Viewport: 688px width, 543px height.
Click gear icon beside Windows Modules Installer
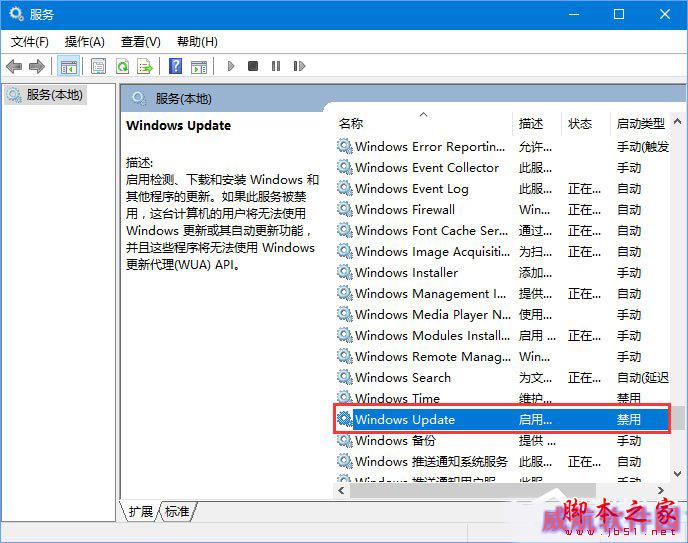click(345, 336)
